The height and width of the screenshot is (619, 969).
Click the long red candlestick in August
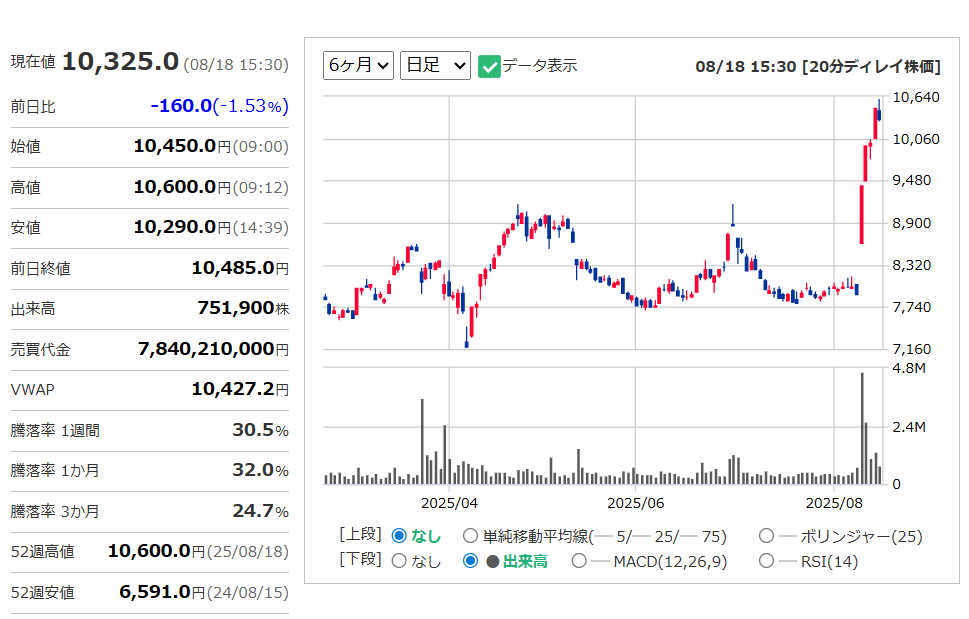pos(861,213)
